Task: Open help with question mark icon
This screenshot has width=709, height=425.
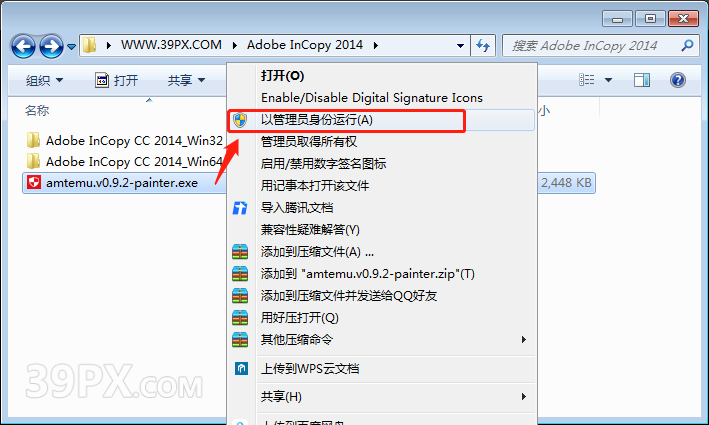Action: click(678, 80)
